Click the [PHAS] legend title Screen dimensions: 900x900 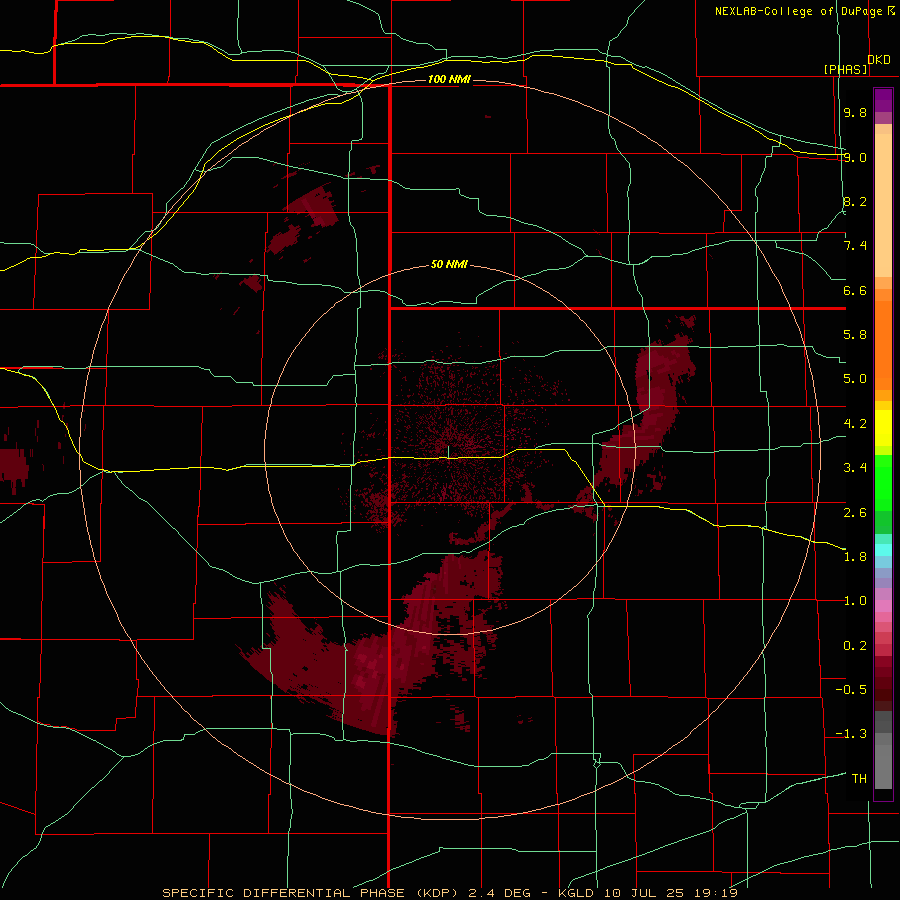click(x=846, y=69)
